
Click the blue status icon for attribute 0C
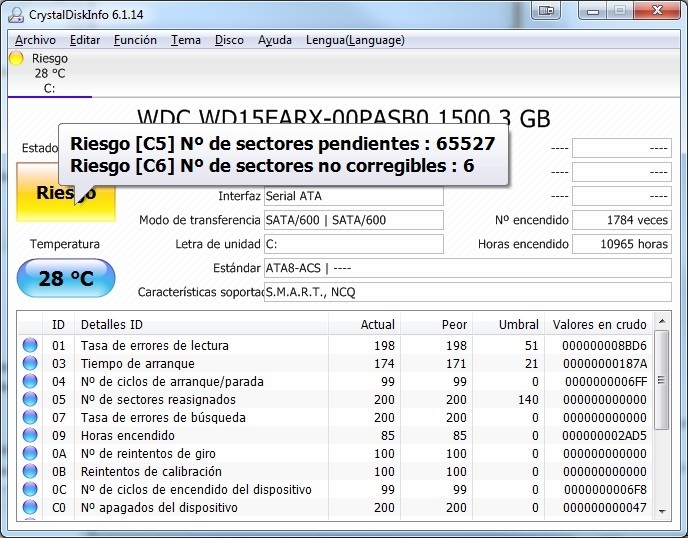point(30,489)
